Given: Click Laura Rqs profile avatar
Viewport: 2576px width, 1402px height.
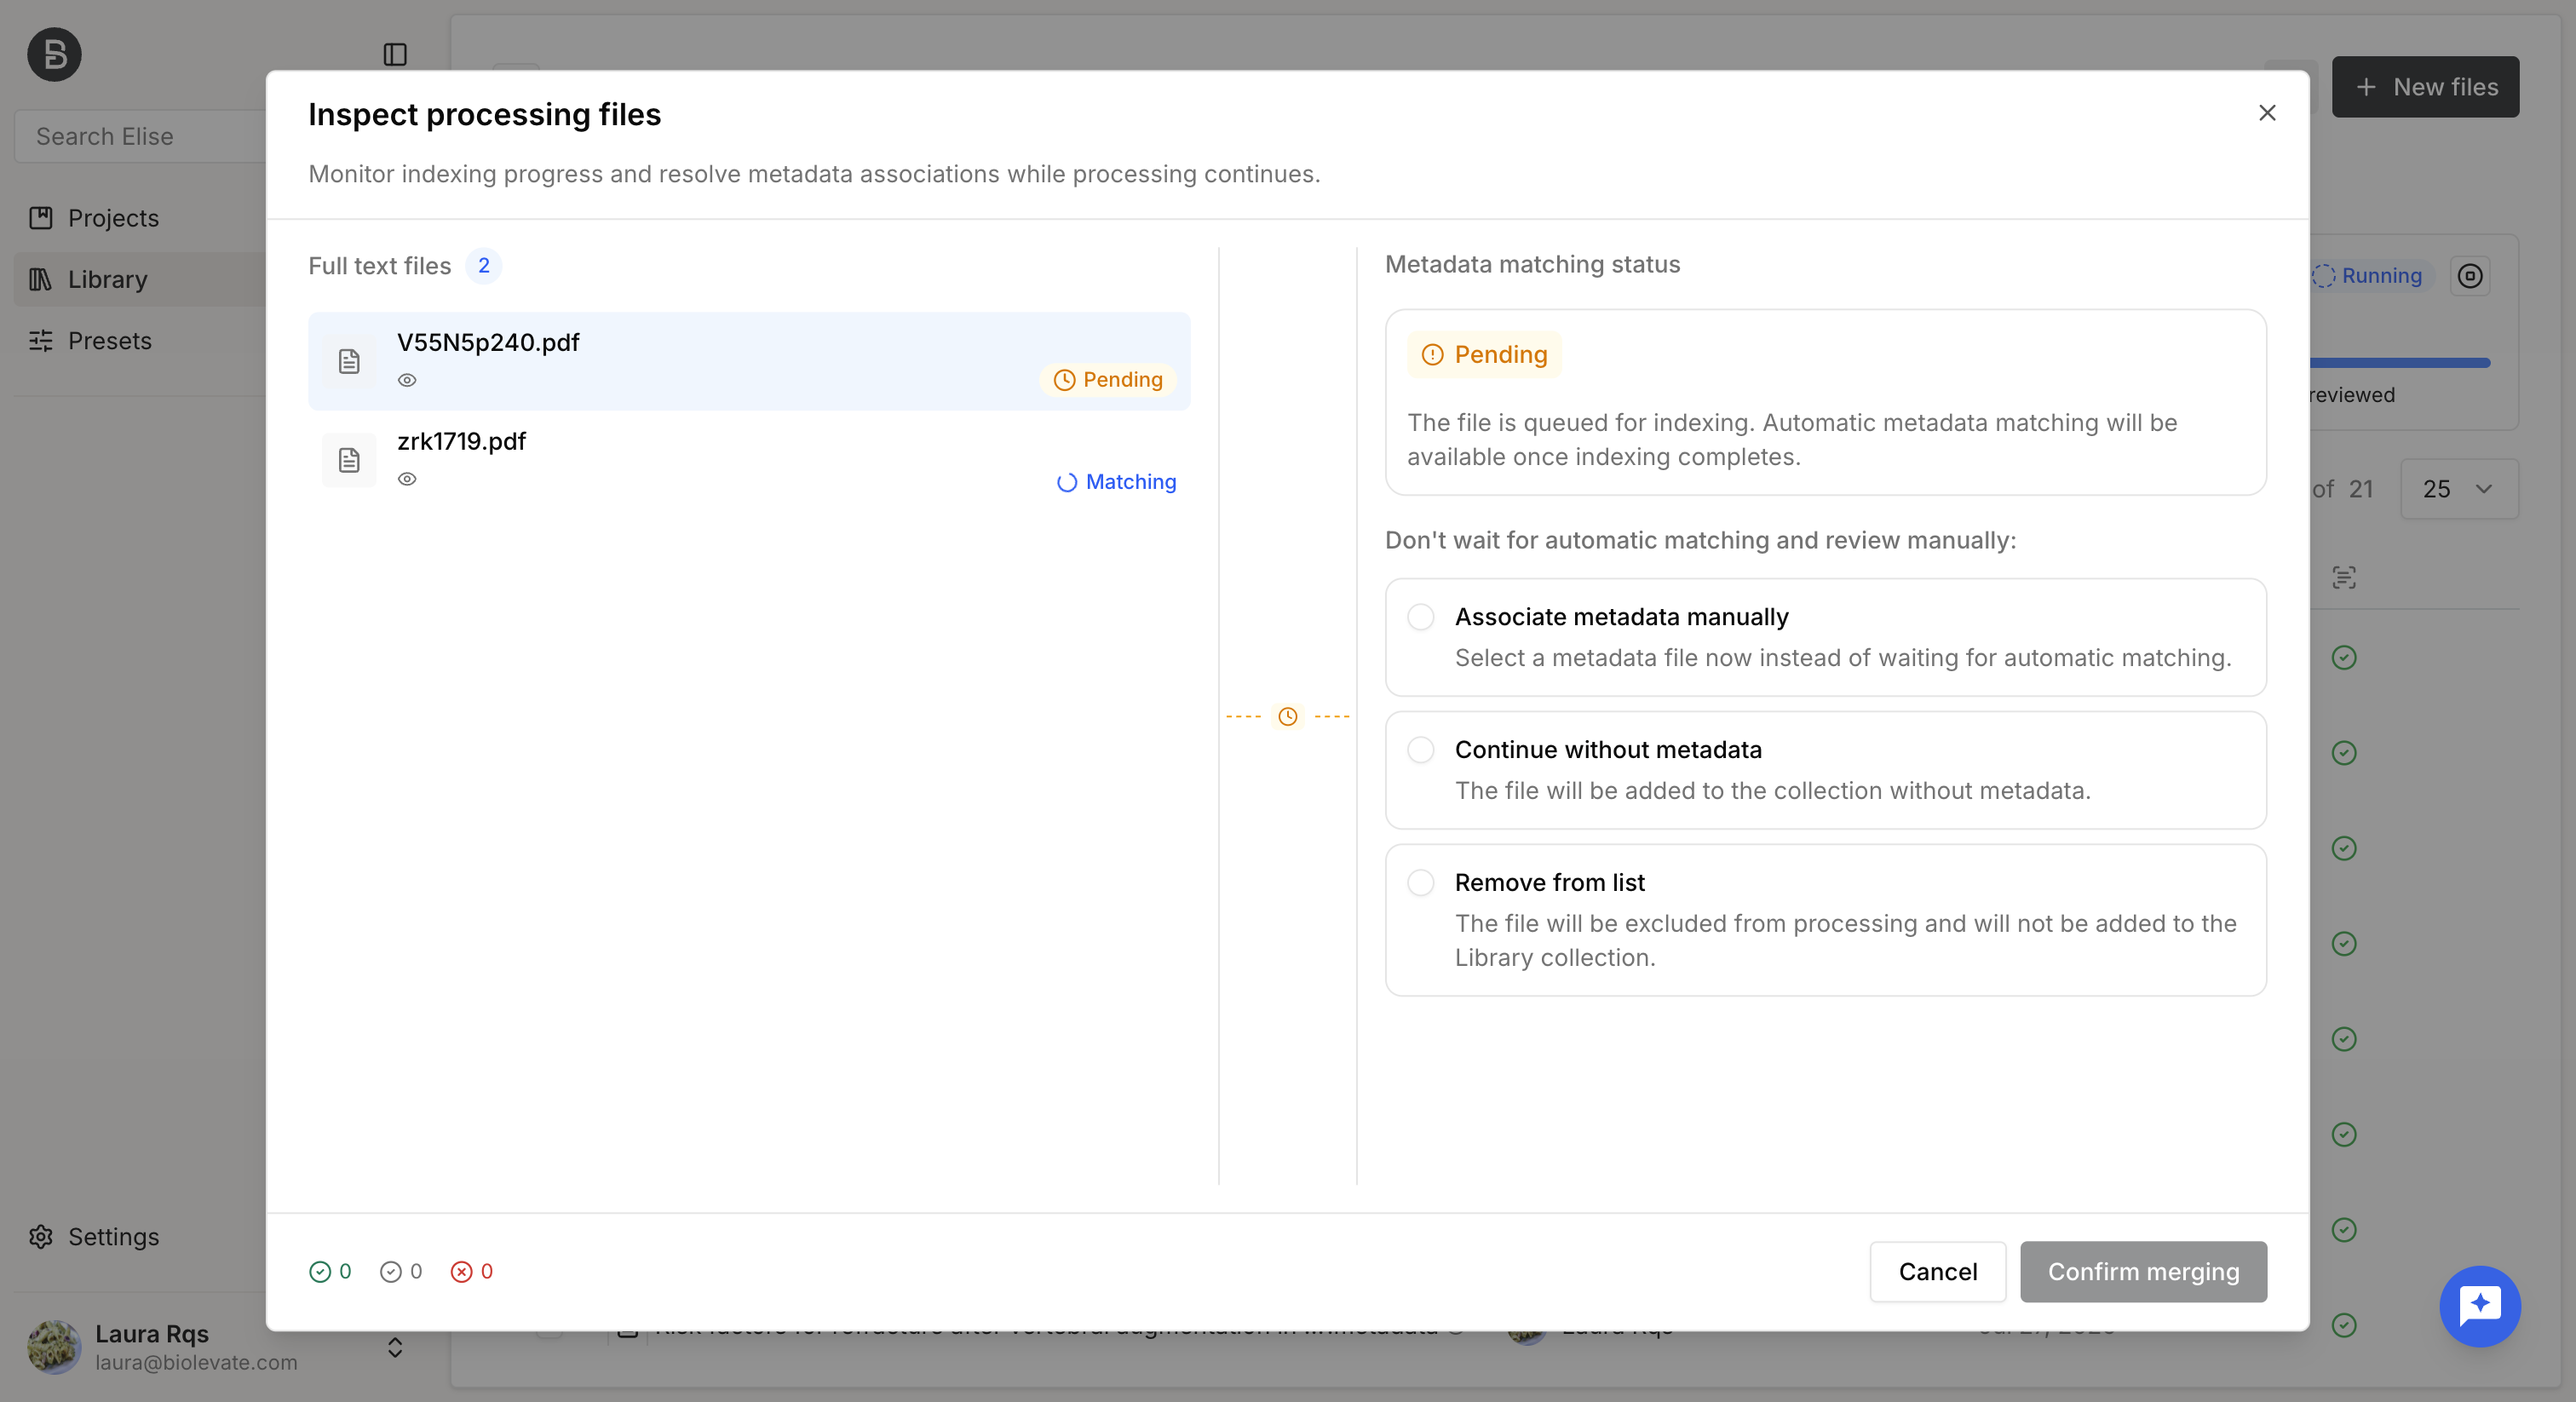Looking at the screenshot, I should coord(54,1347).
